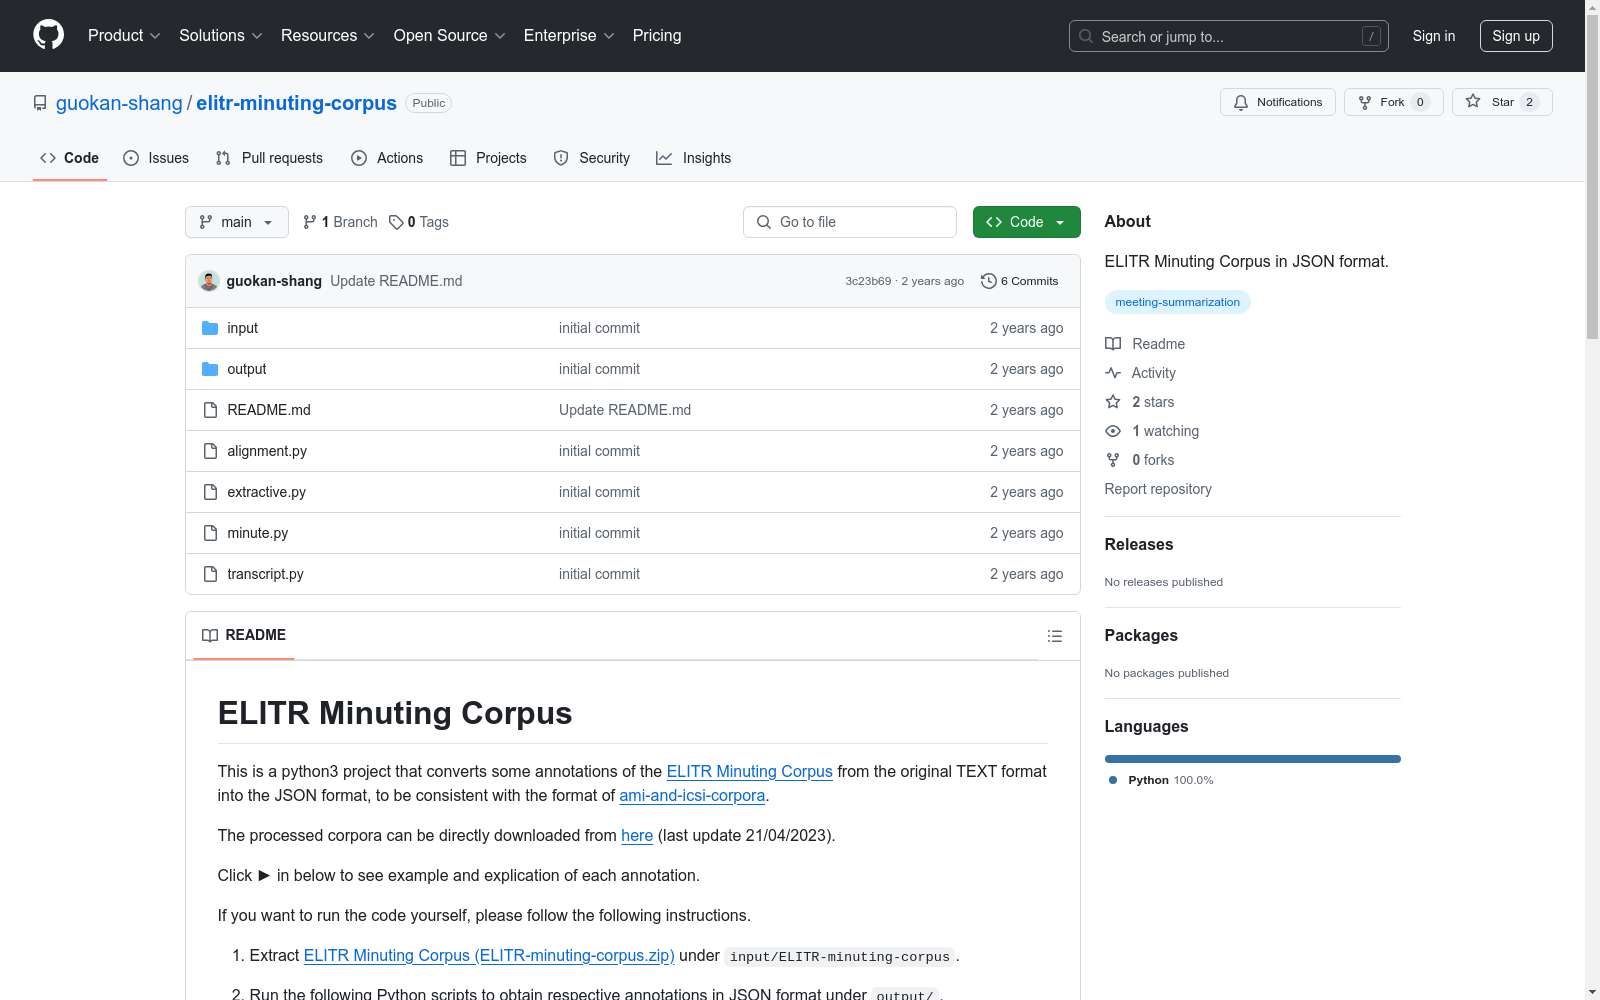1600x1000 pixels.
Task: Open the Projects tab
Action: click(488, 158)
